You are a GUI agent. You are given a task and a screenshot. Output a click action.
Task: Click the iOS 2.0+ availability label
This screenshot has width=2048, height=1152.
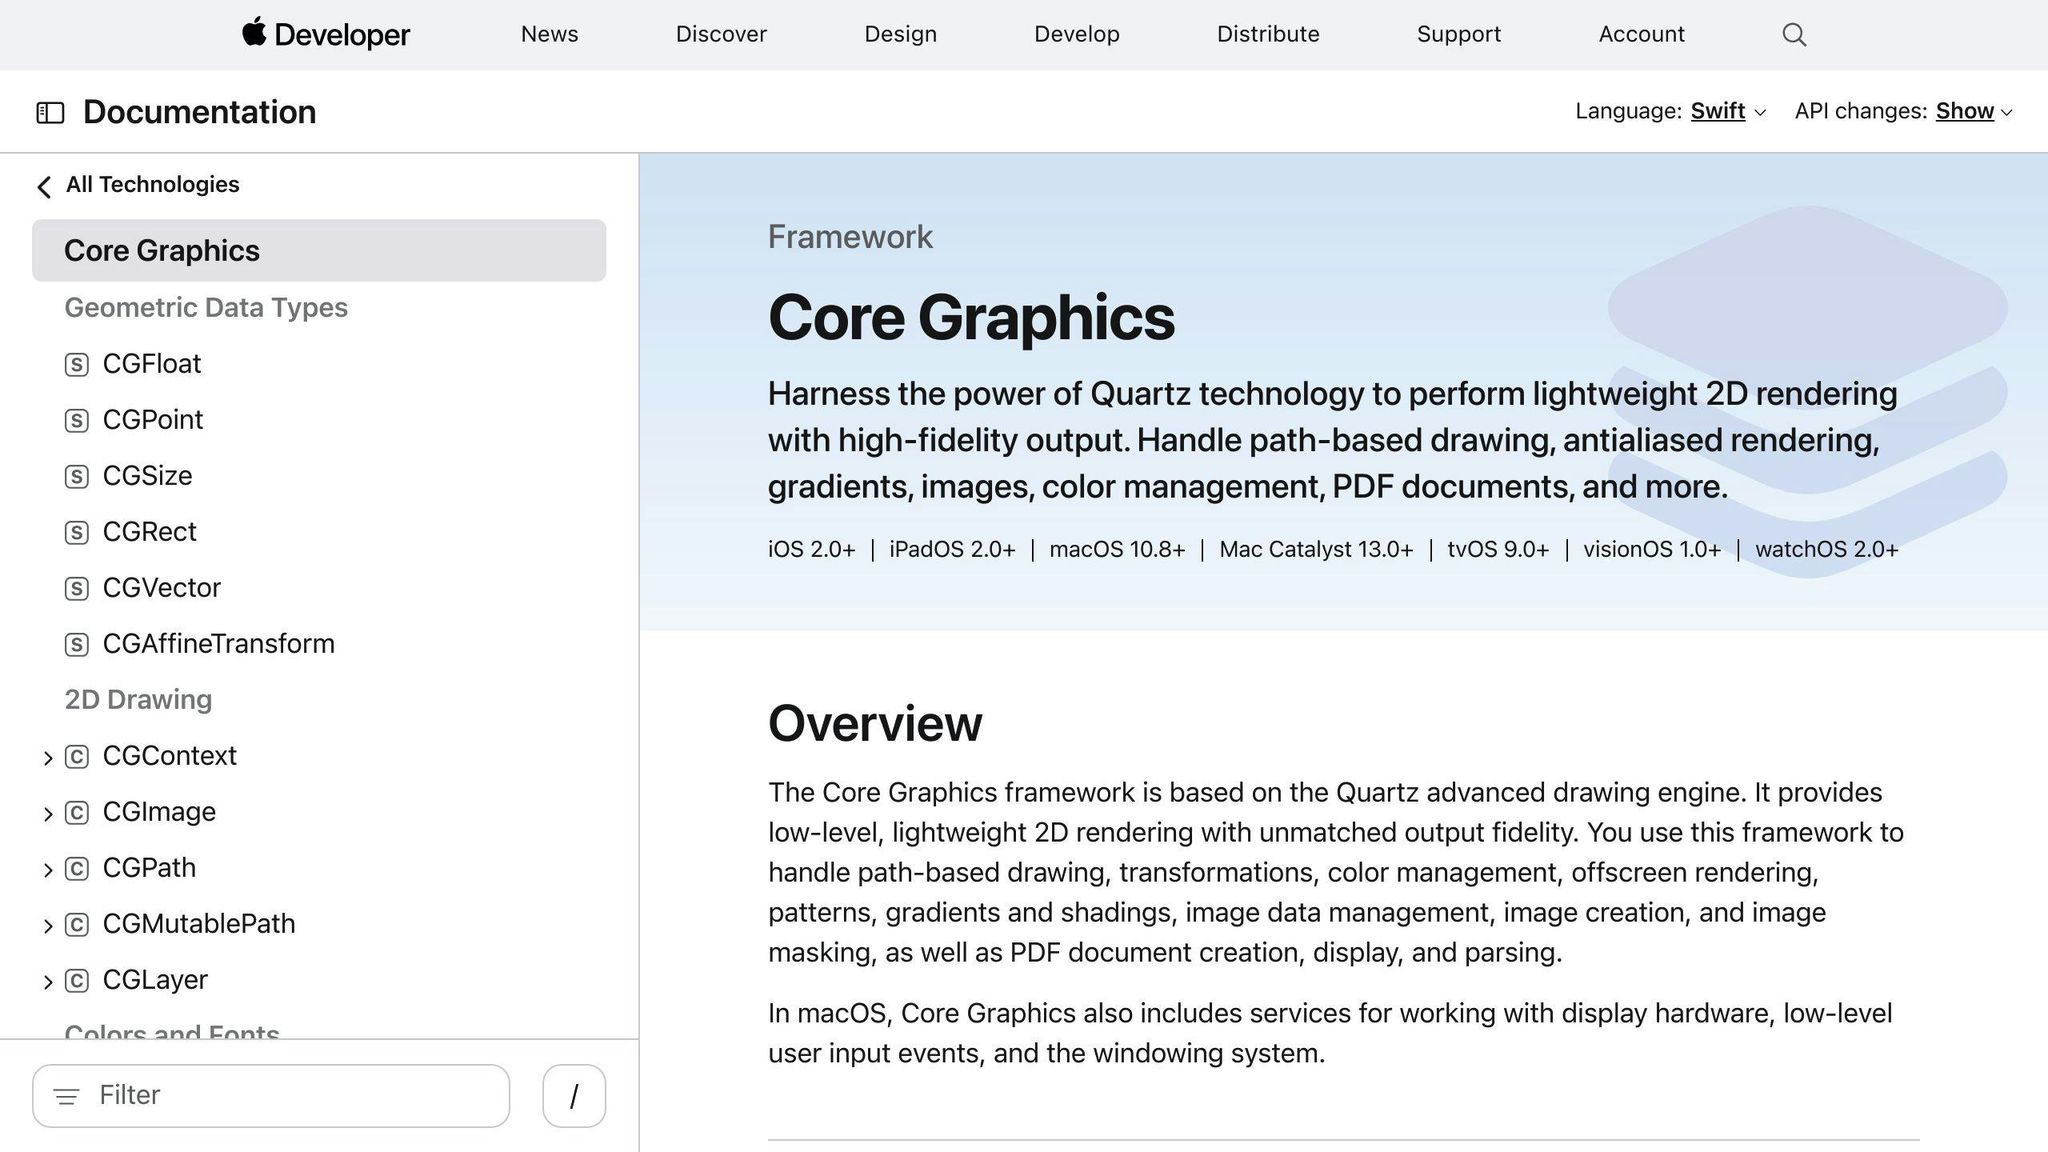point(811,550)
